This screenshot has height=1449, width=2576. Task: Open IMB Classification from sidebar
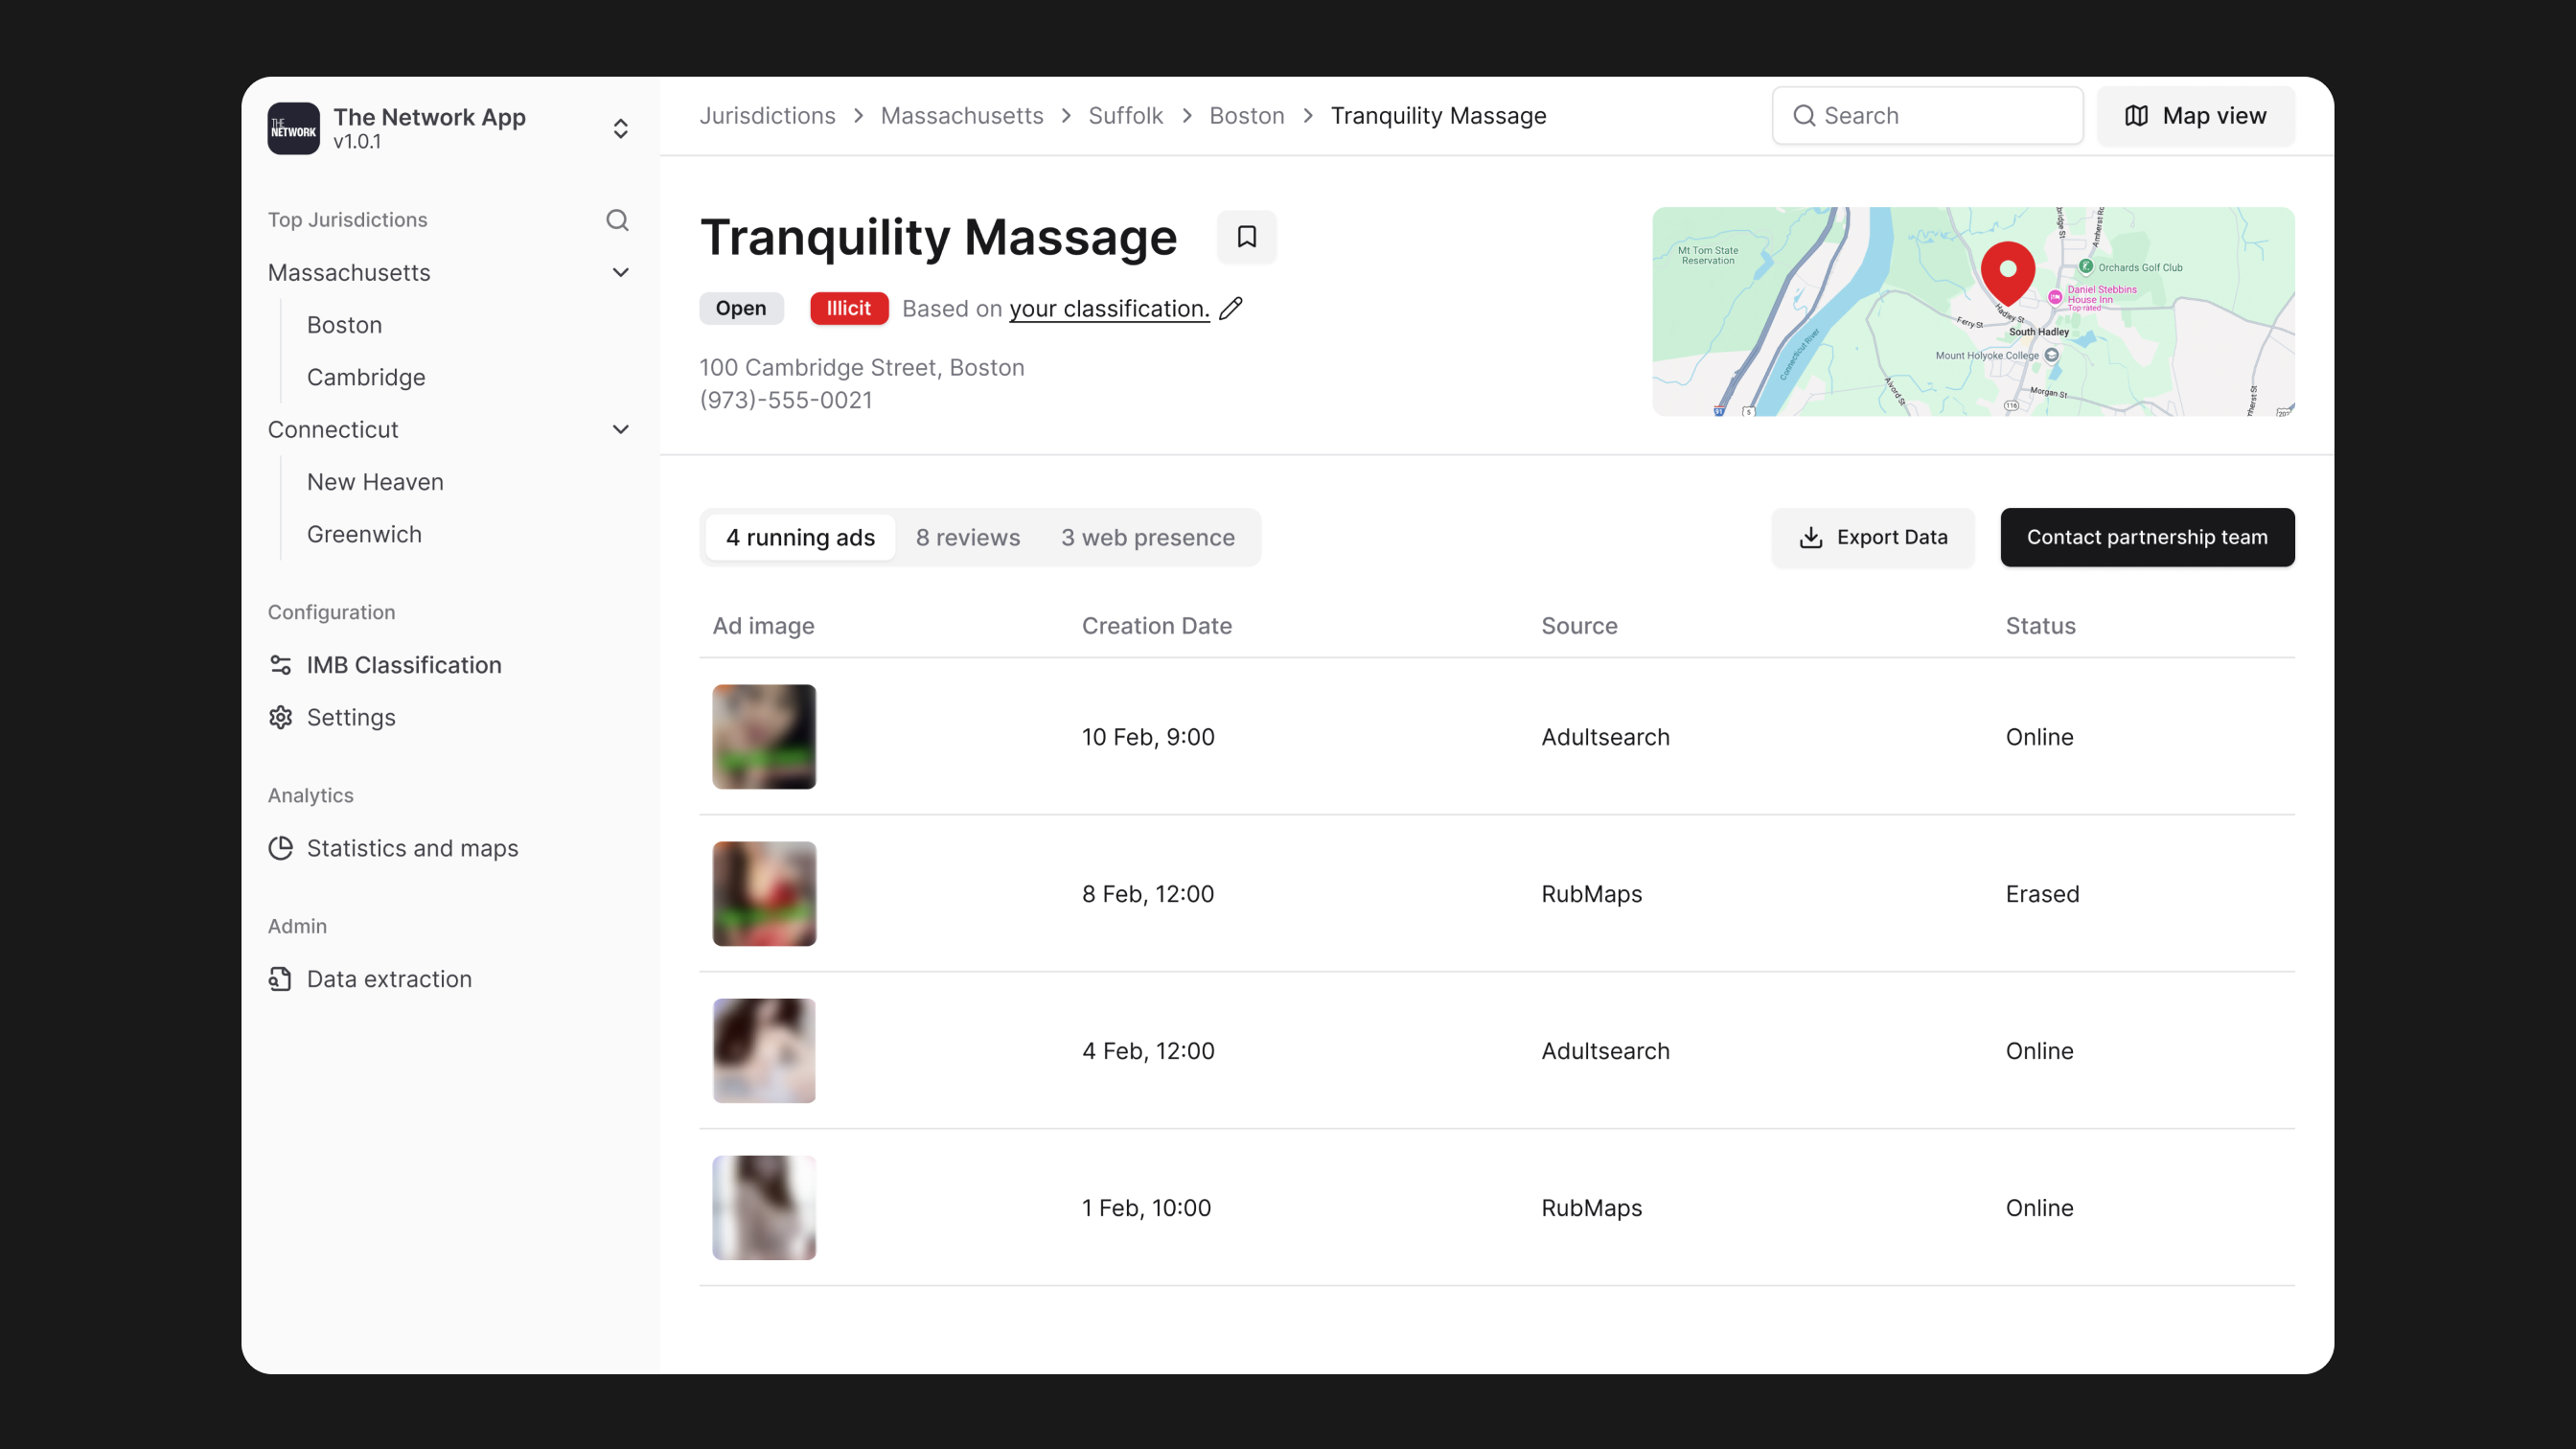point(403,665)
